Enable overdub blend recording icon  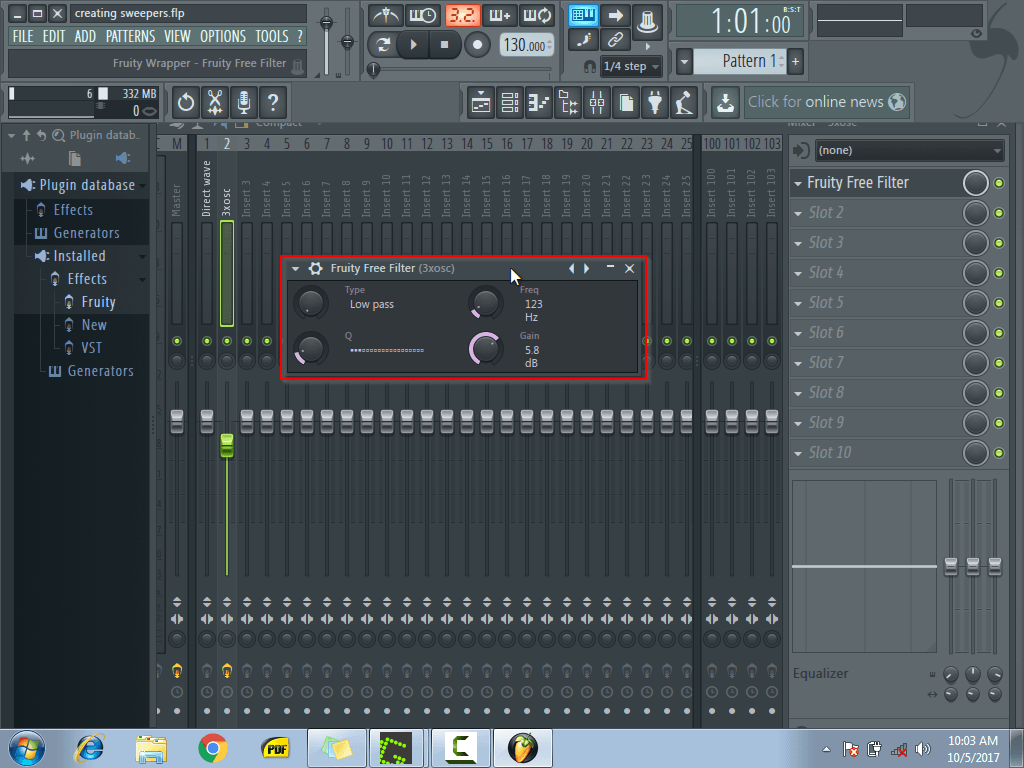(500, 15)
